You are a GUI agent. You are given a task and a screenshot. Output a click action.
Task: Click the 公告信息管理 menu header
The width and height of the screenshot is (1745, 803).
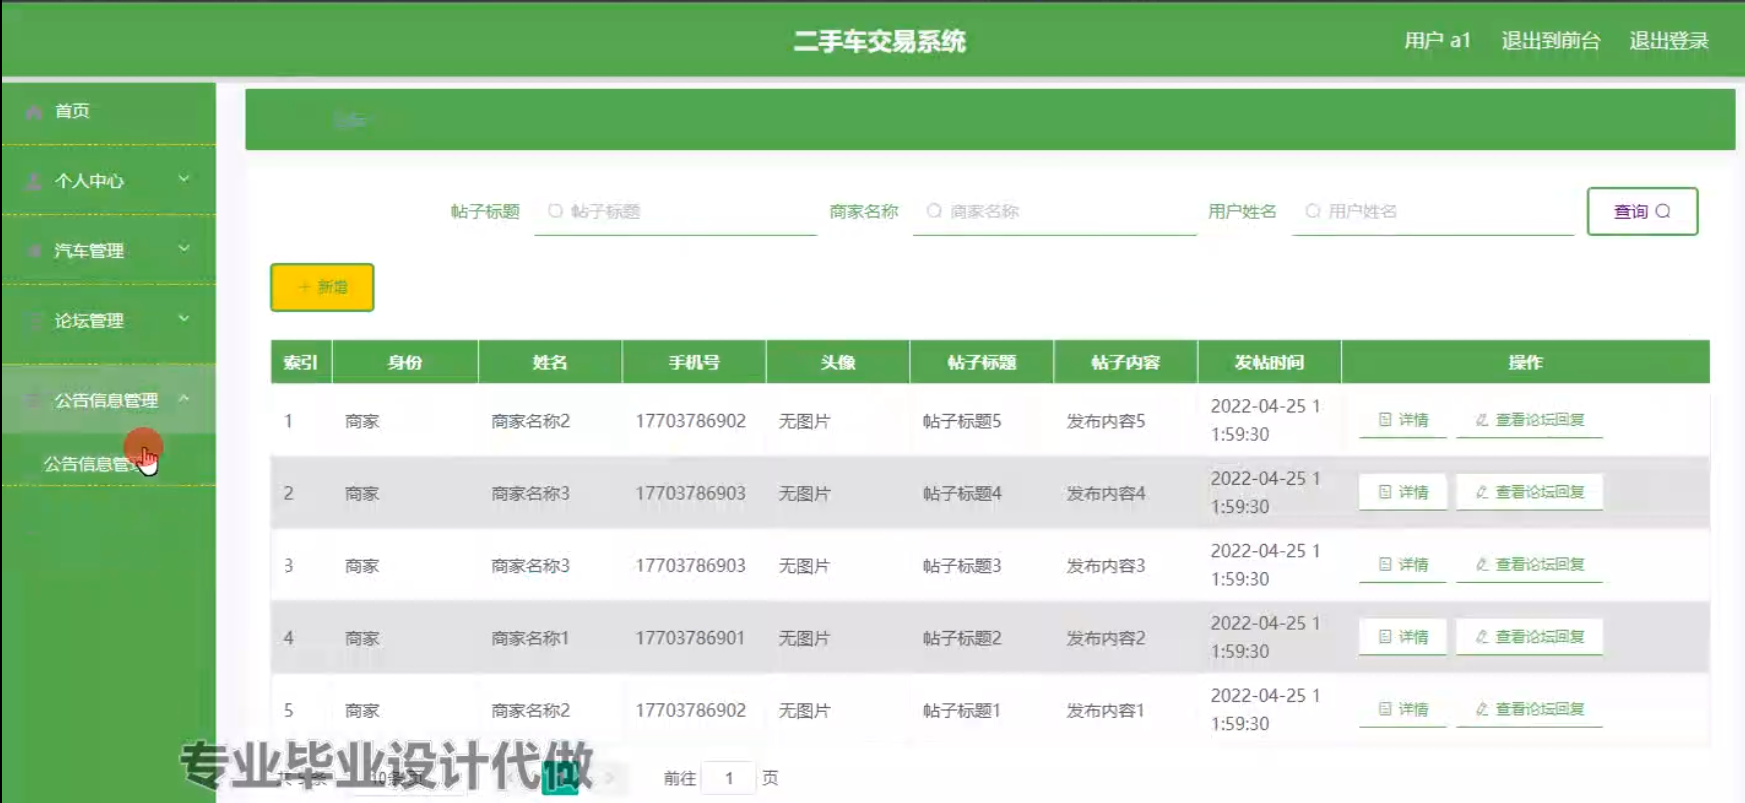108,400
